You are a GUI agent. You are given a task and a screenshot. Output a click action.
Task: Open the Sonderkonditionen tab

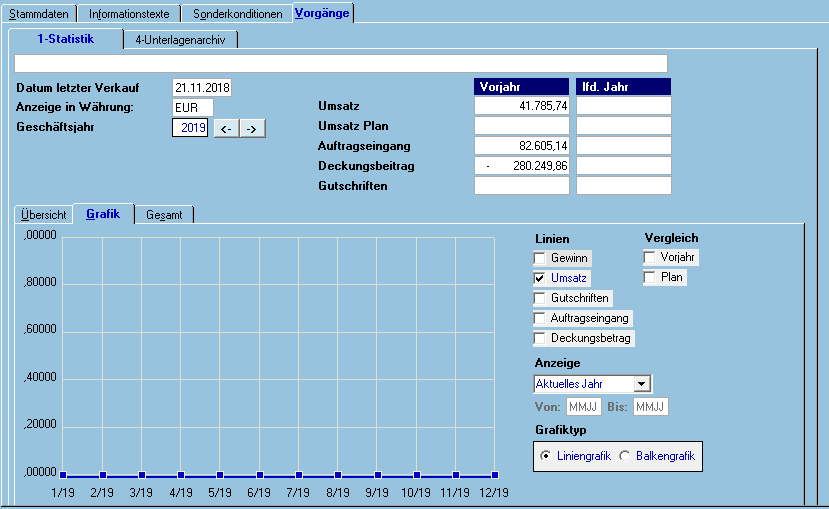click(237, 14)
